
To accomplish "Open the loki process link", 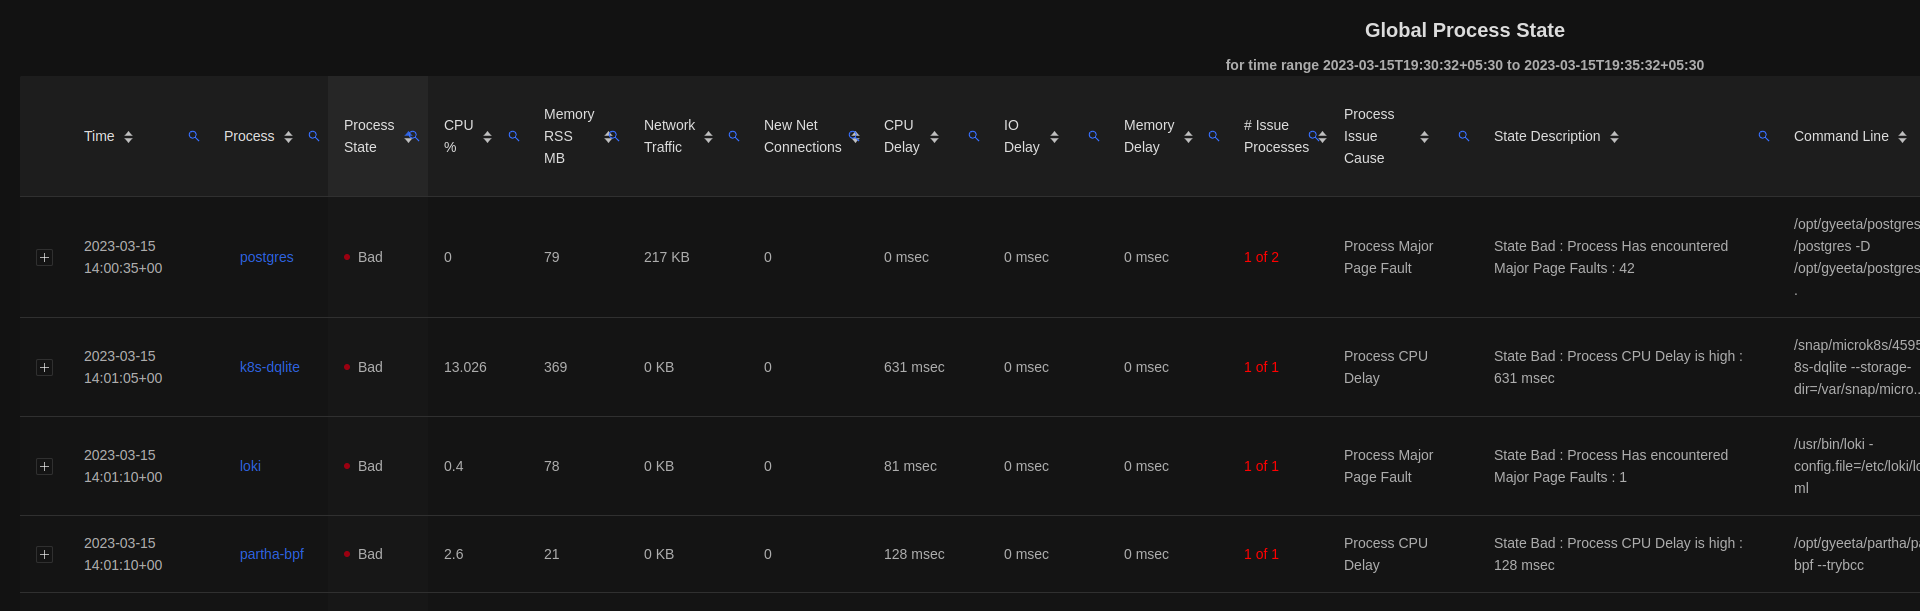I will coord(250,466).
